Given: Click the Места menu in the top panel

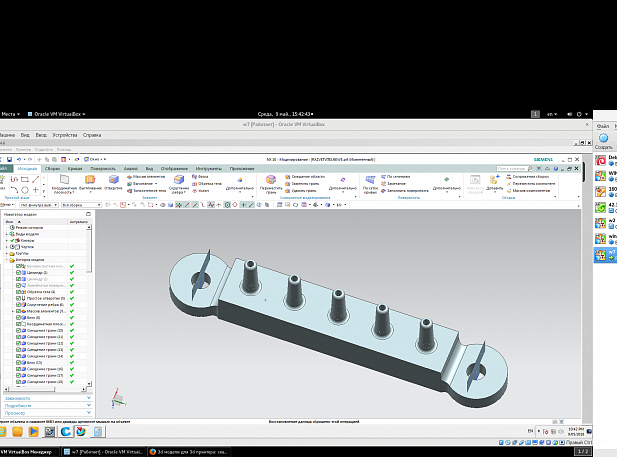Looking at the screenshot, I should 10,114.
